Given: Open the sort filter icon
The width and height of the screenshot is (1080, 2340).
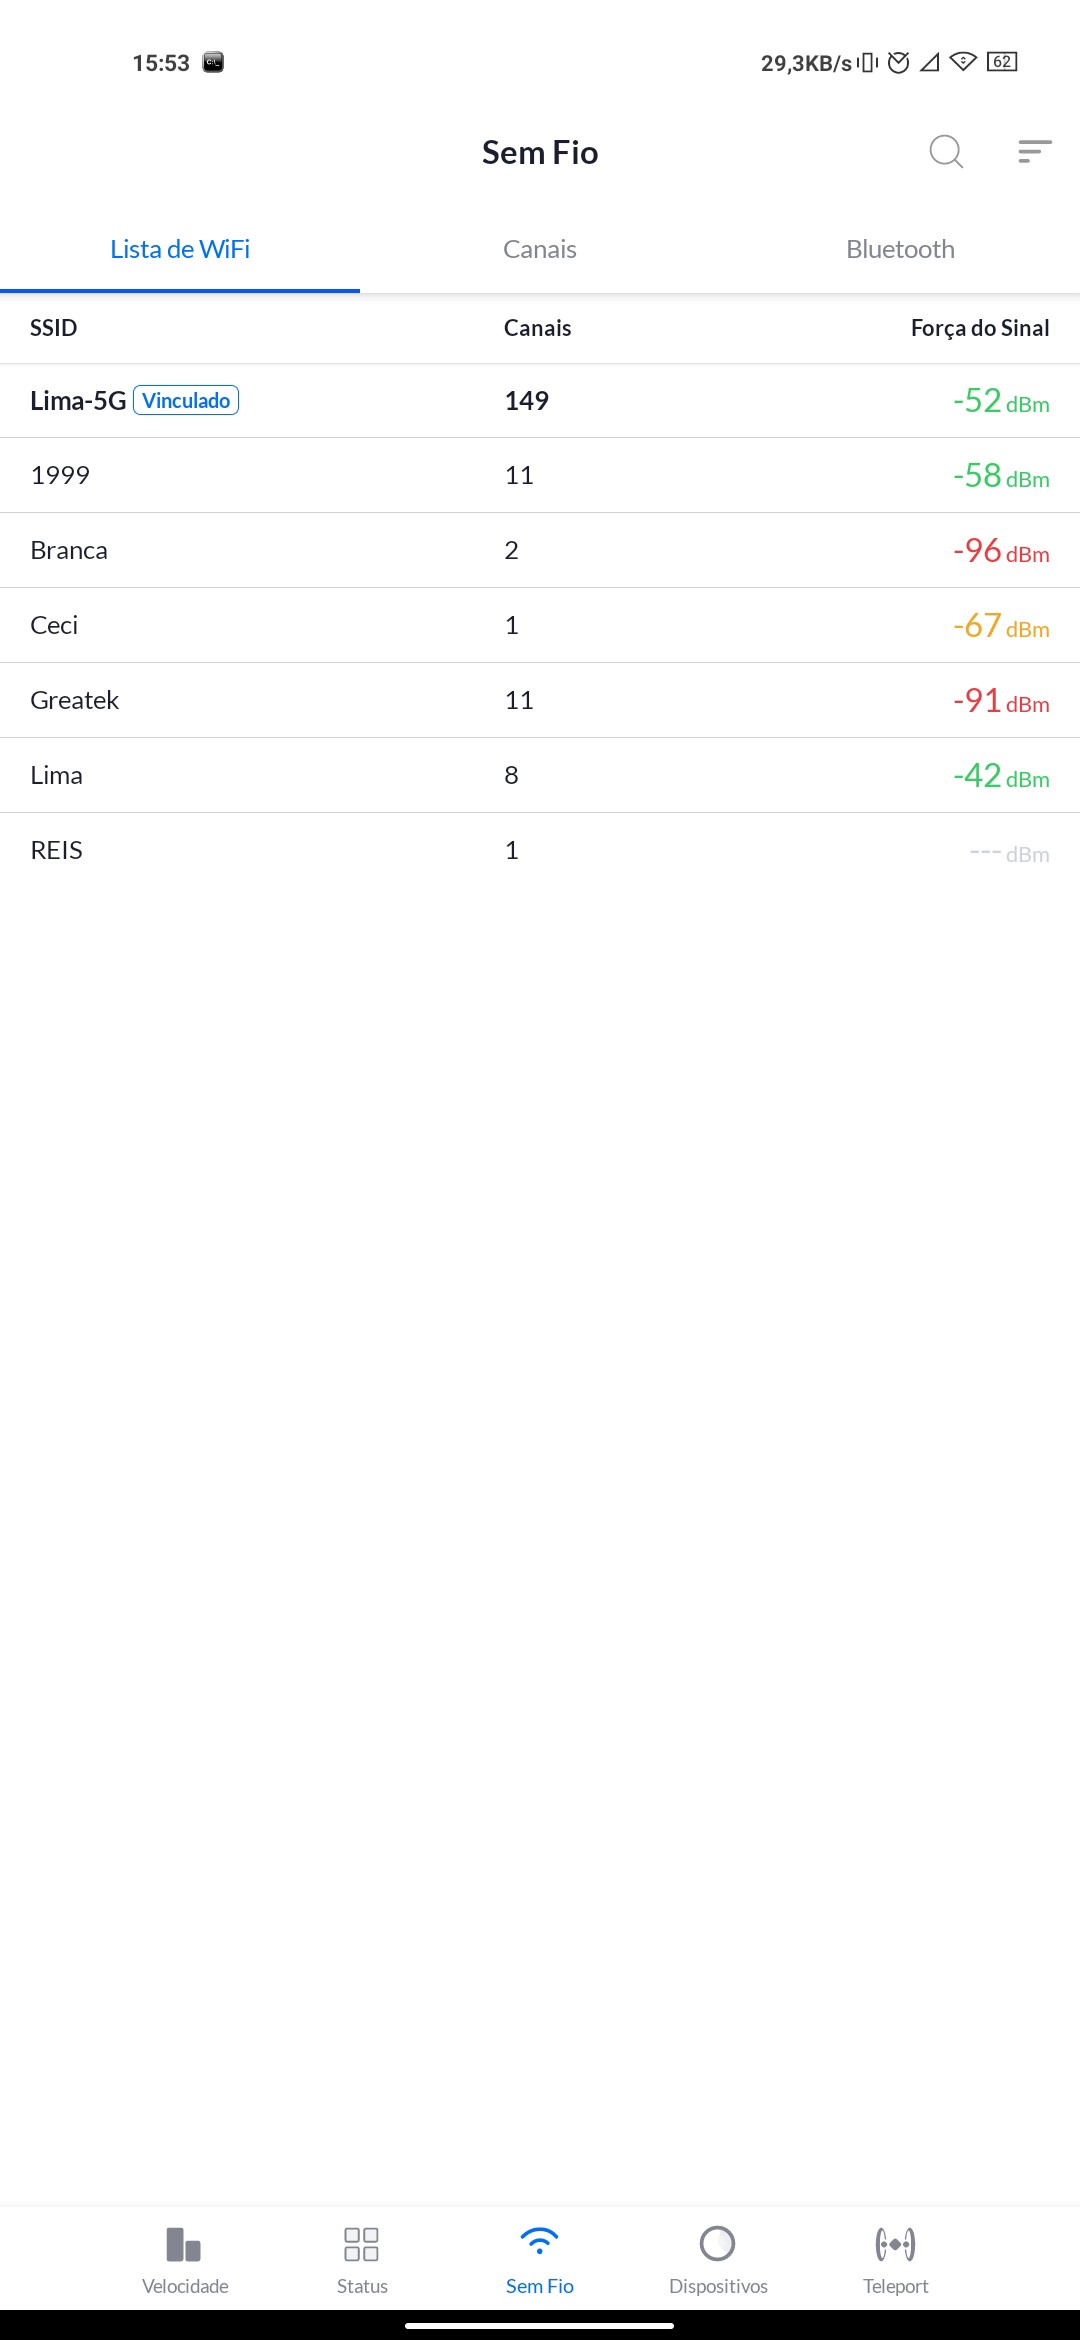Looking at the screenshot, I should click(x=1034, y=152).
